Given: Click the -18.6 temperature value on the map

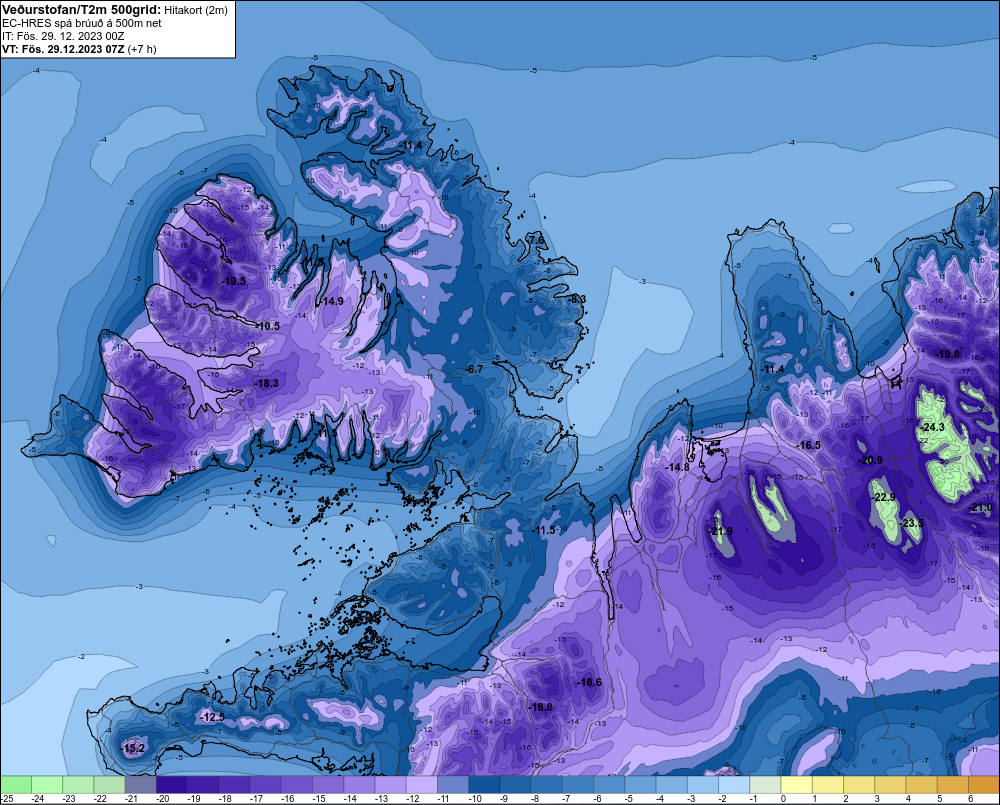Looking at the screenshot, I should pos(589,683).
